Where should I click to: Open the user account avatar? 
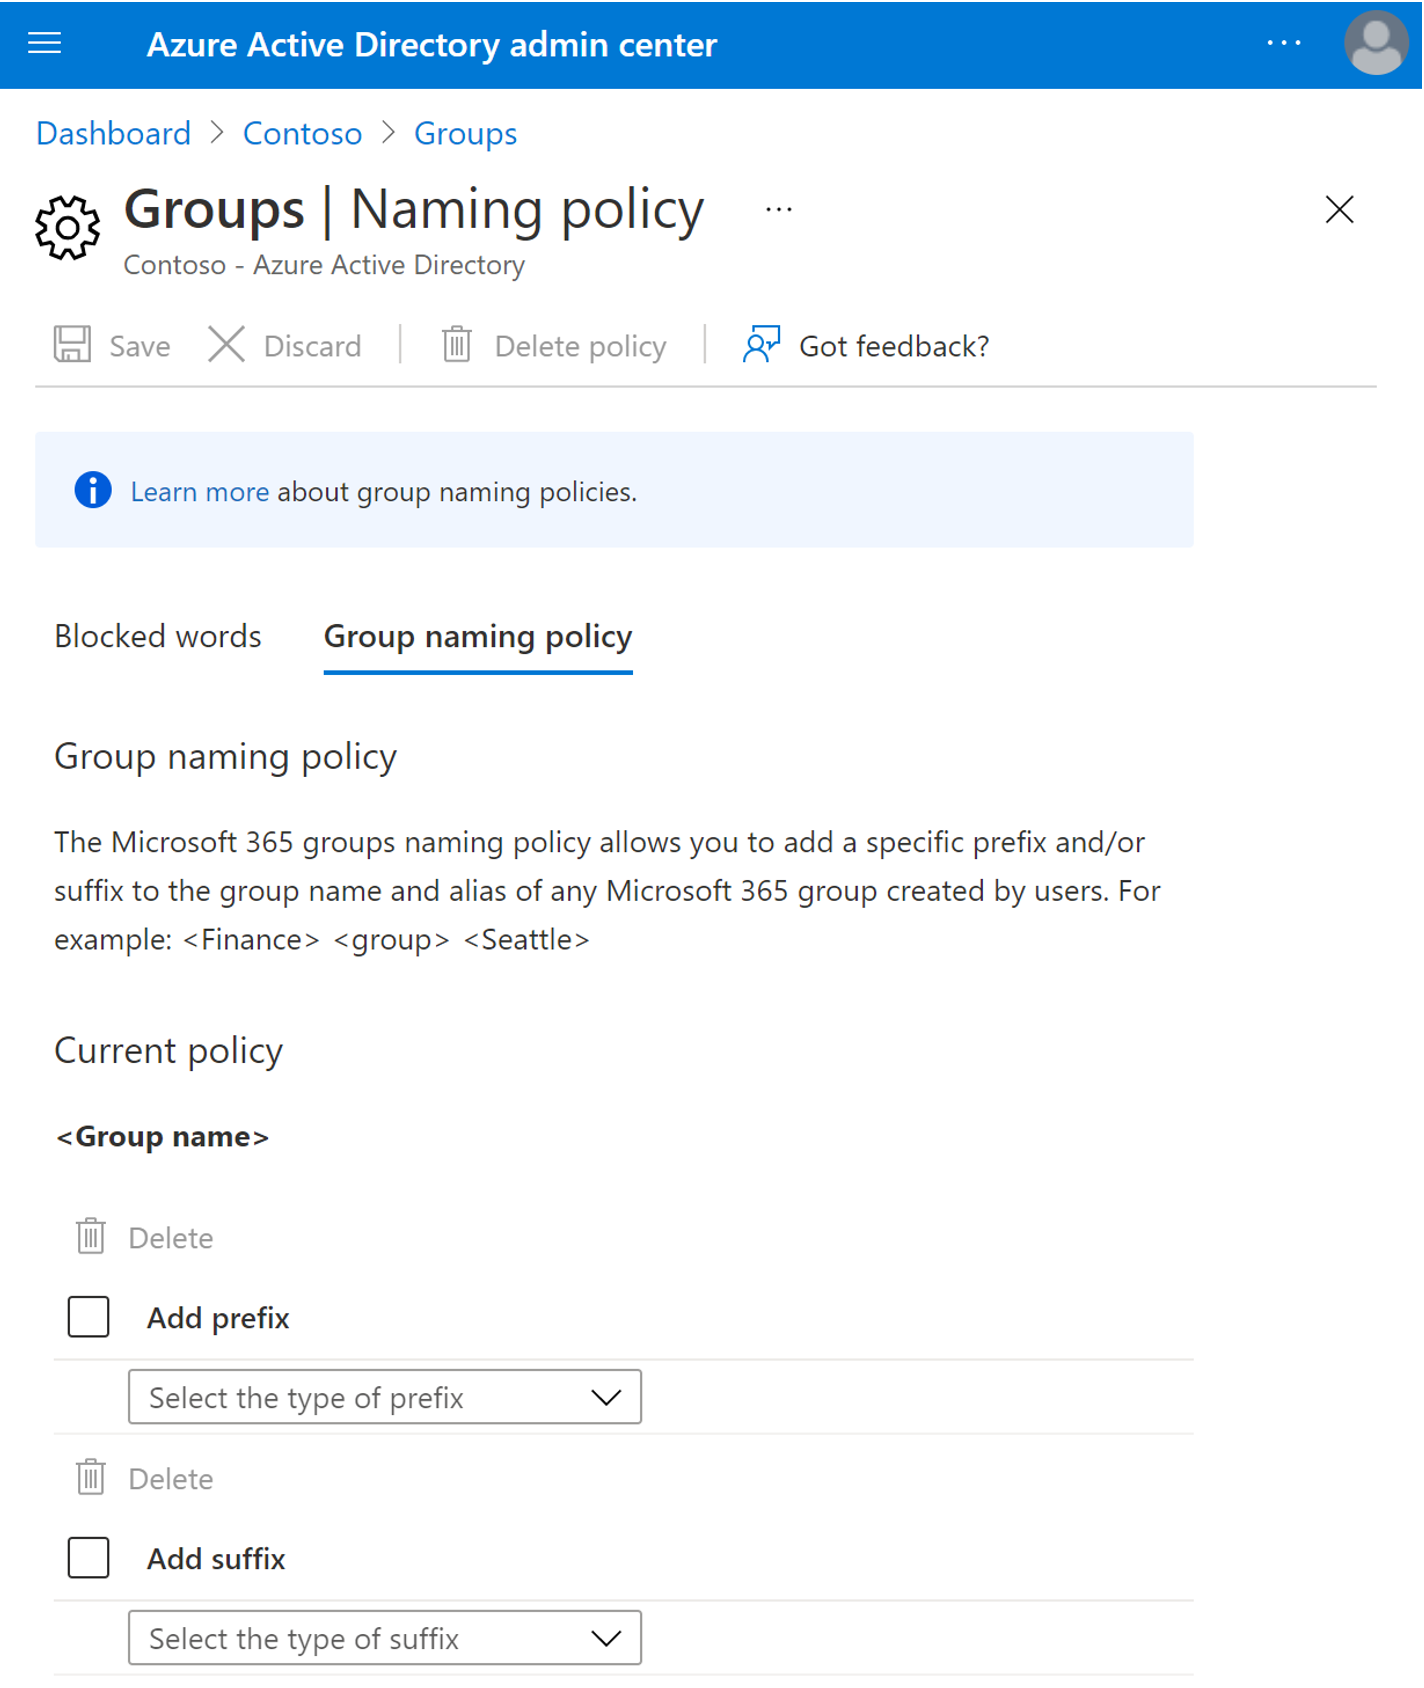coord(1376,43)
